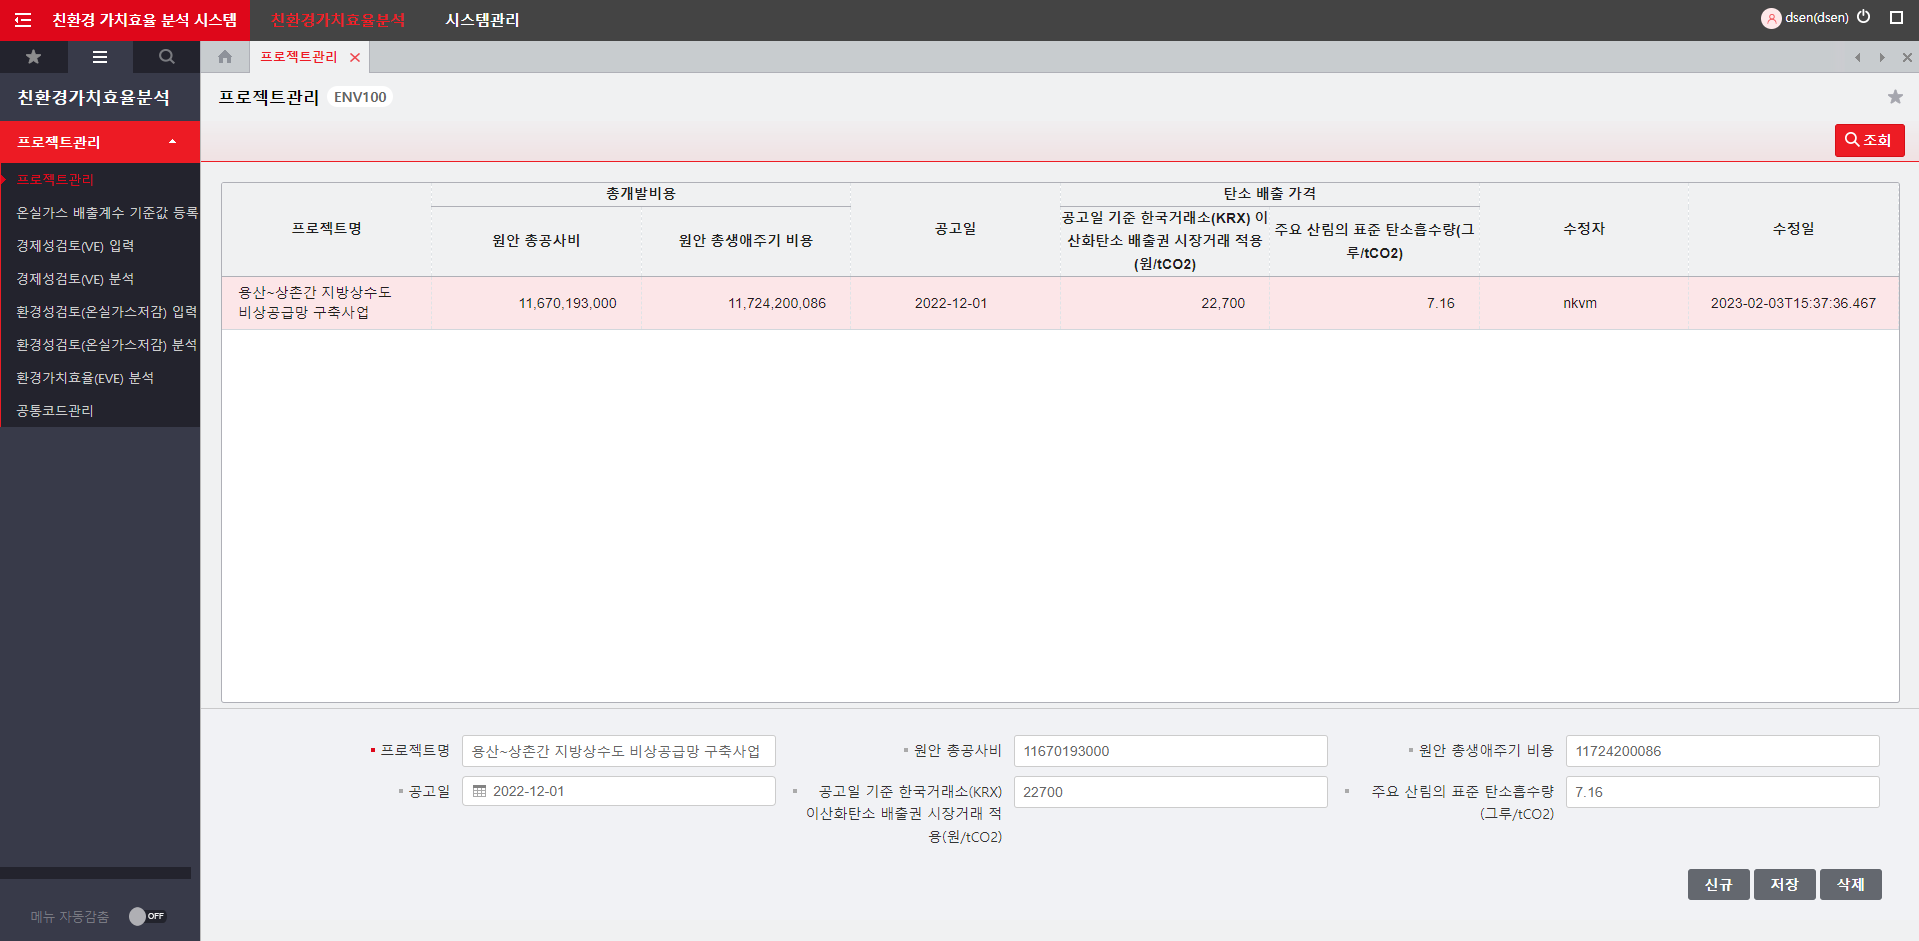The width and height of the screenshot is (1919, 941).
Task: Click the hamburger menu icon in top-left header
Action: coord(23,20)
